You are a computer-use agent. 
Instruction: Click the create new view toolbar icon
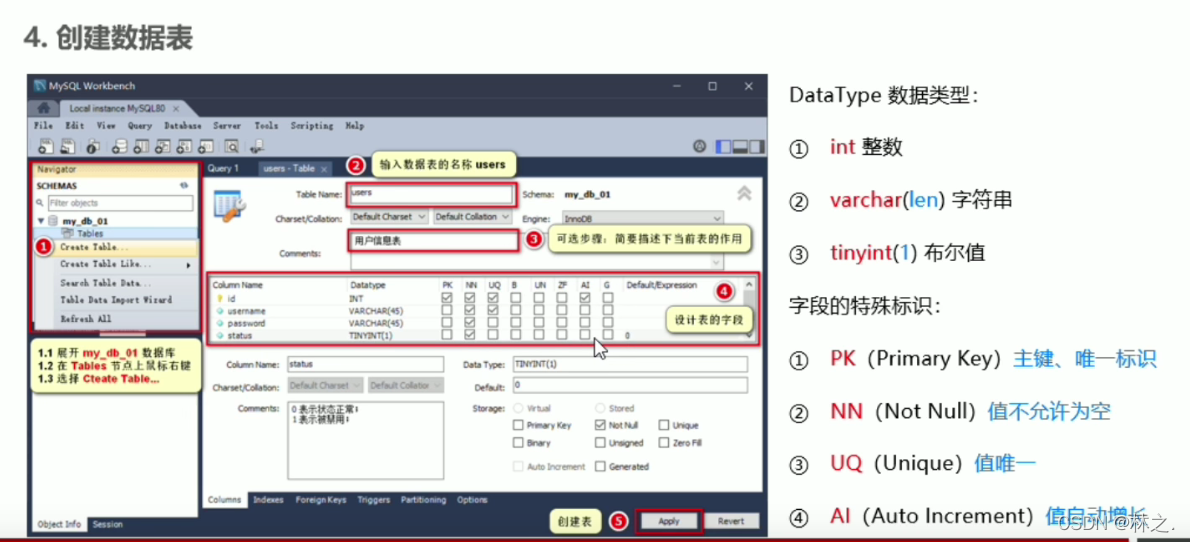(162, 147)
